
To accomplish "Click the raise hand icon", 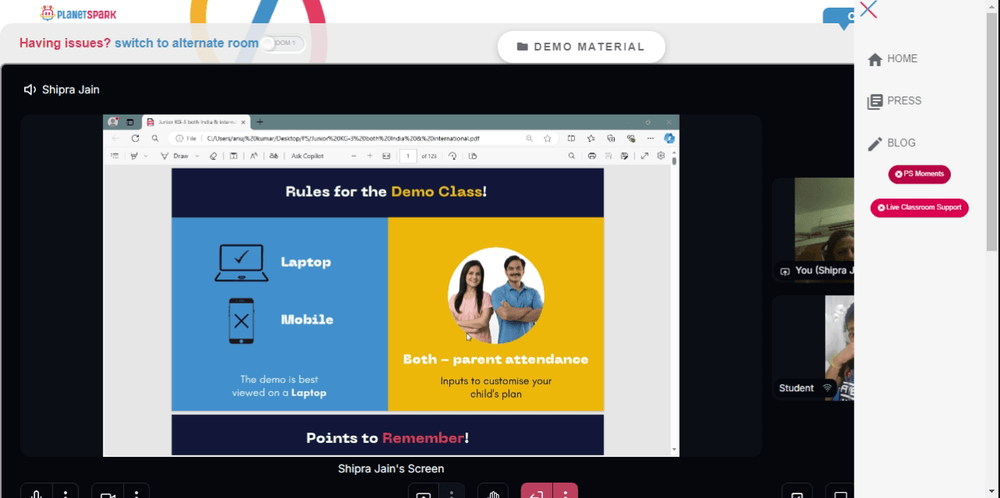I will click(x=493, y=492).
